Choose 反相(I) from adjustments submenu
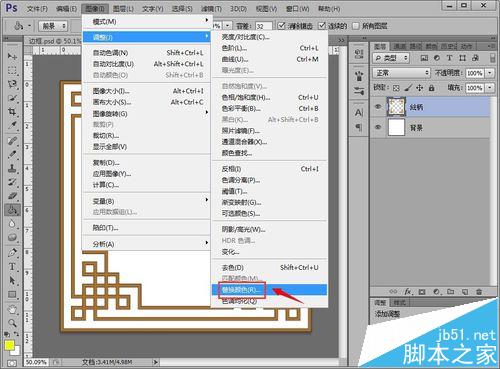 (x=269, y=169)
